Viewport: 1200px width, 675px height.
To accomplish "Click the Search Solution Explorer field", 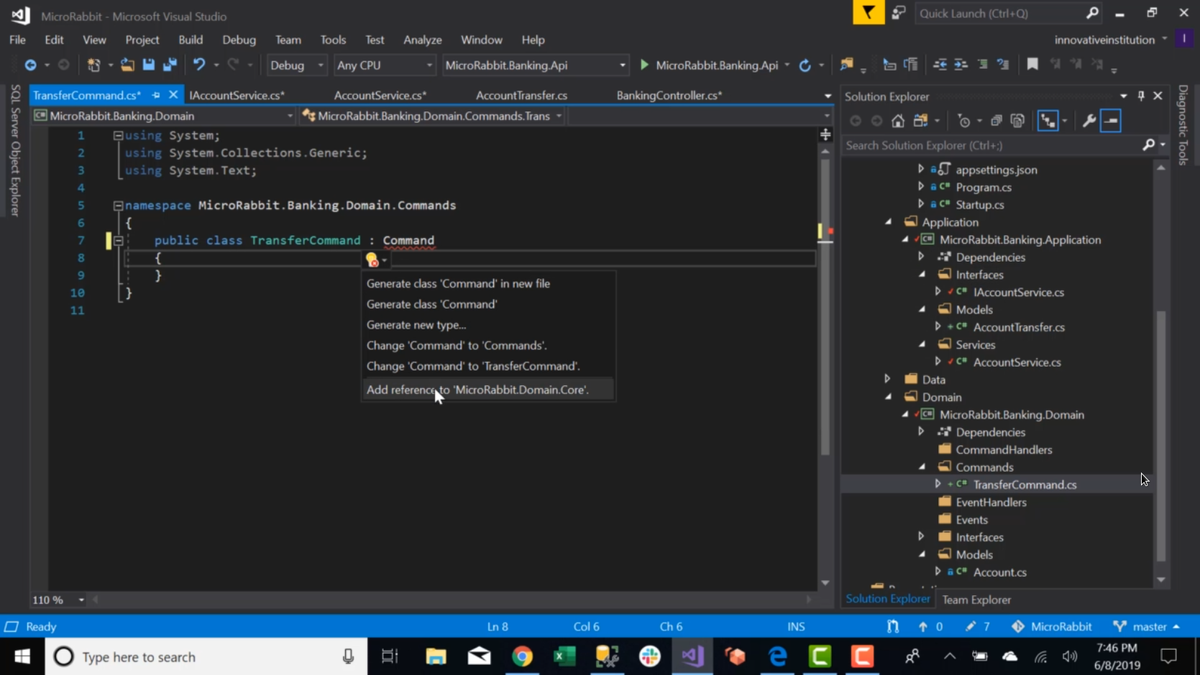I will coord(1003,145).
